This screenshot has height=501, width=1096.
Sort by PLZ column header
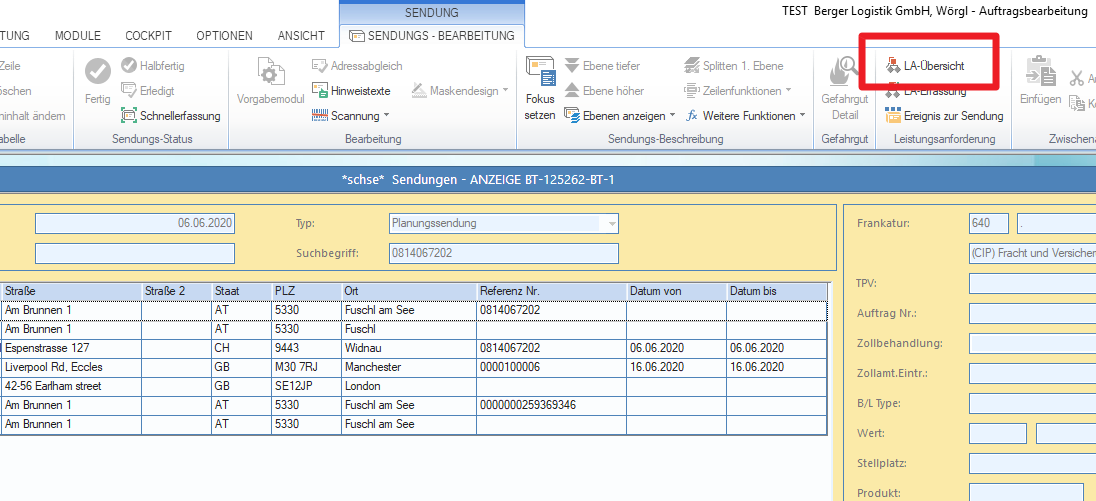(306, 291)
